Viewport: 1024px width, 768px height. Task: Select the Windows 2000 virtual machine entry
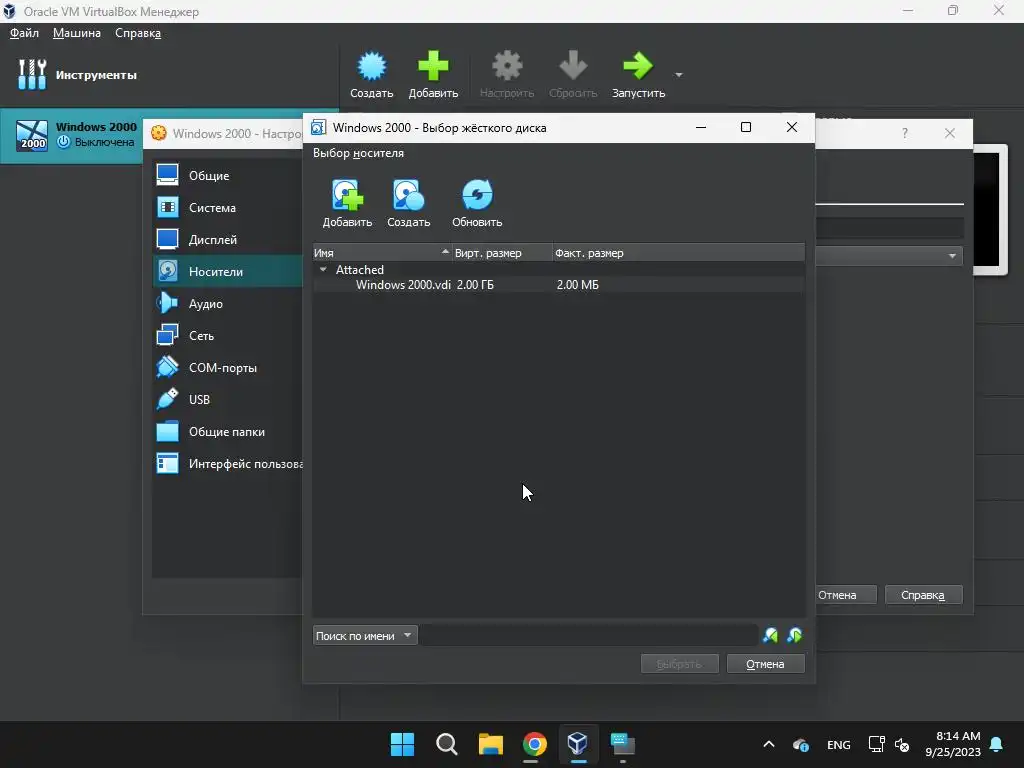[72, 135]
